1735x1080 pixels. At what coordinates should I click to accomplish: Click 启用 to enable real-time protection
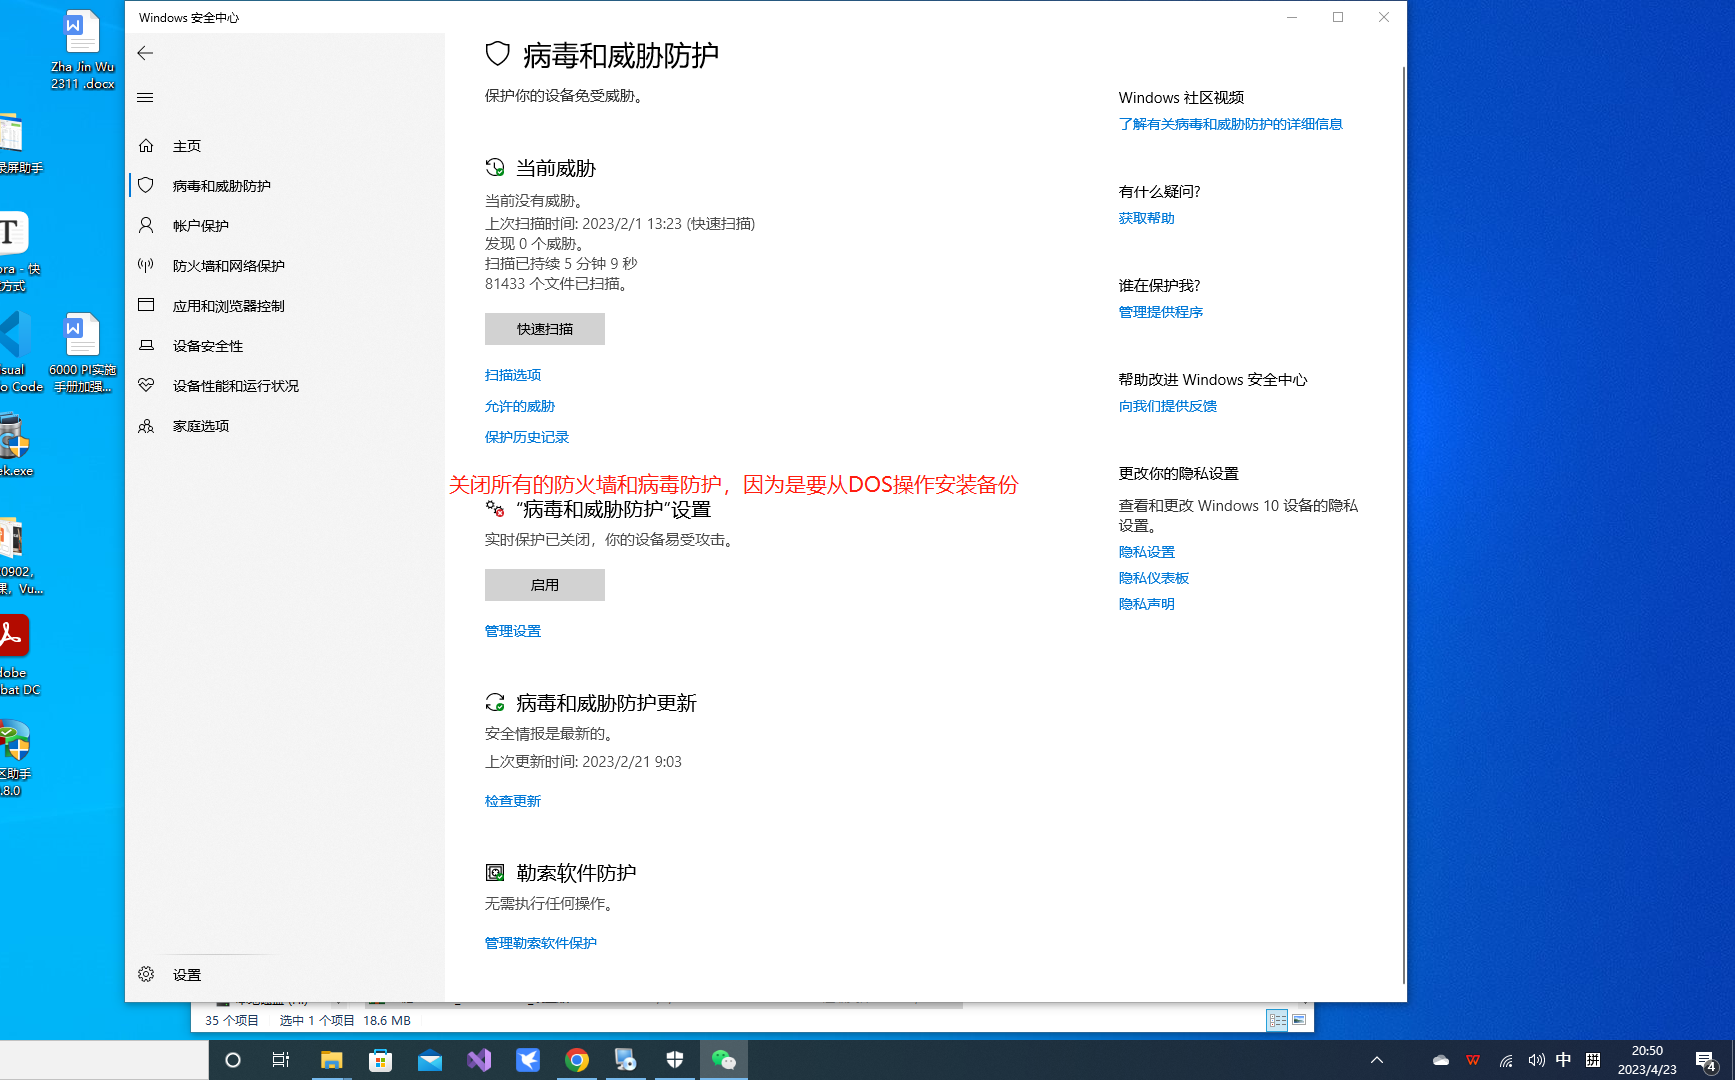(x=545, y=585)
